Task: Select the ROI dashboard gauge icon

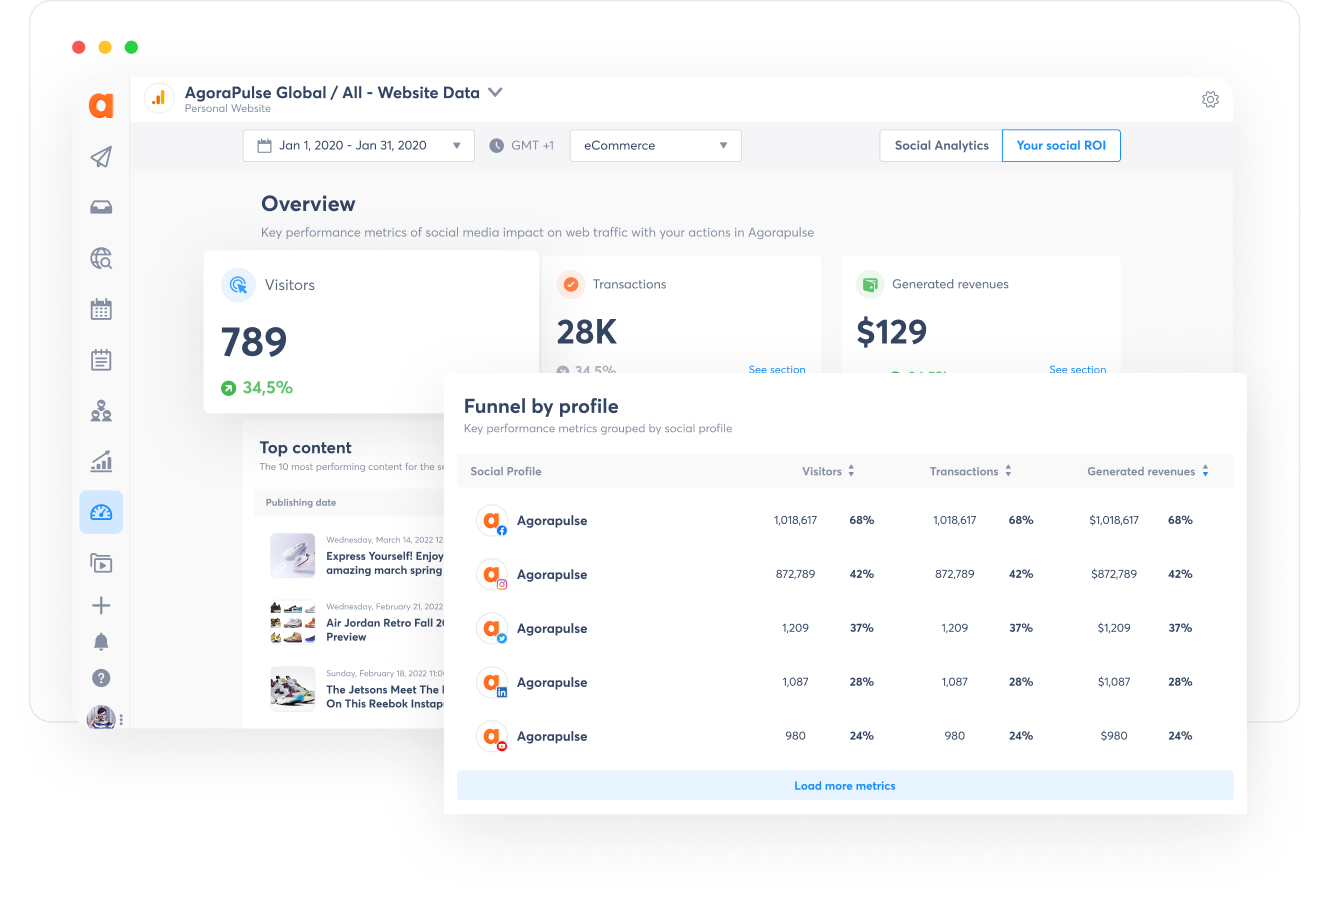Action: point(101,513)
